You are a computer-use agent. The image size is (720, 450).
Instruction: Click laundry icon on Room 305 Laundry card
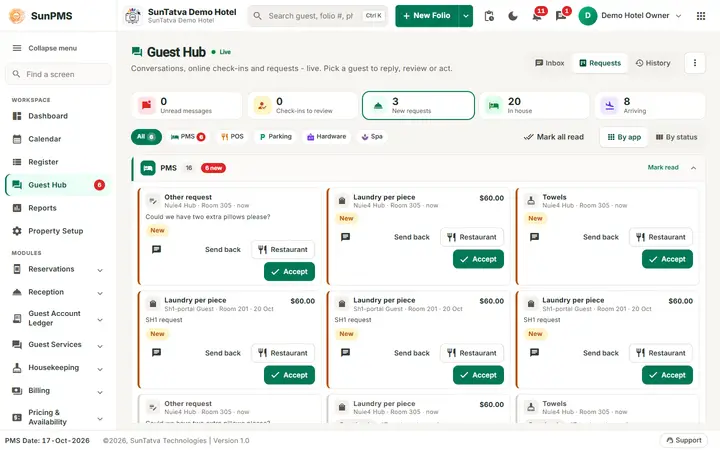[342, 201]
